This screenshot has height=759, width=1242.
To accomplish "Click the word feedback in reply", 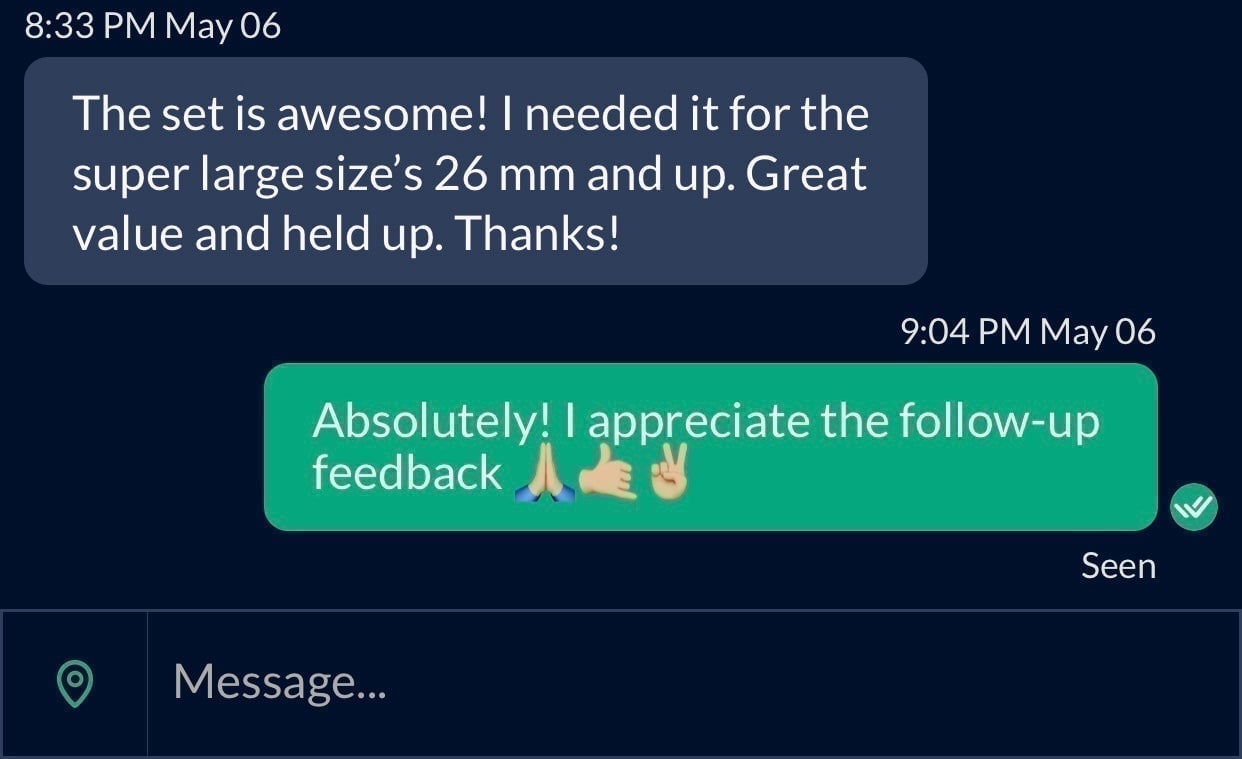I will pos(407,473).
